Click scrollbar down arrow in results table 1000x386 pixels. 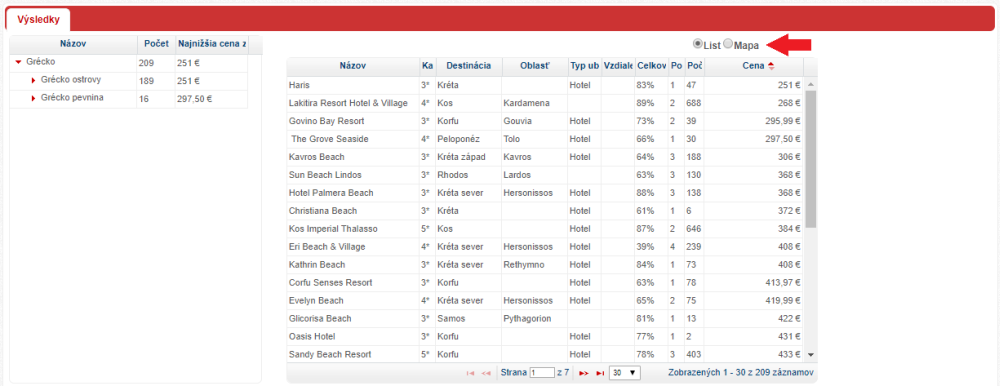[x=811, y=354]
